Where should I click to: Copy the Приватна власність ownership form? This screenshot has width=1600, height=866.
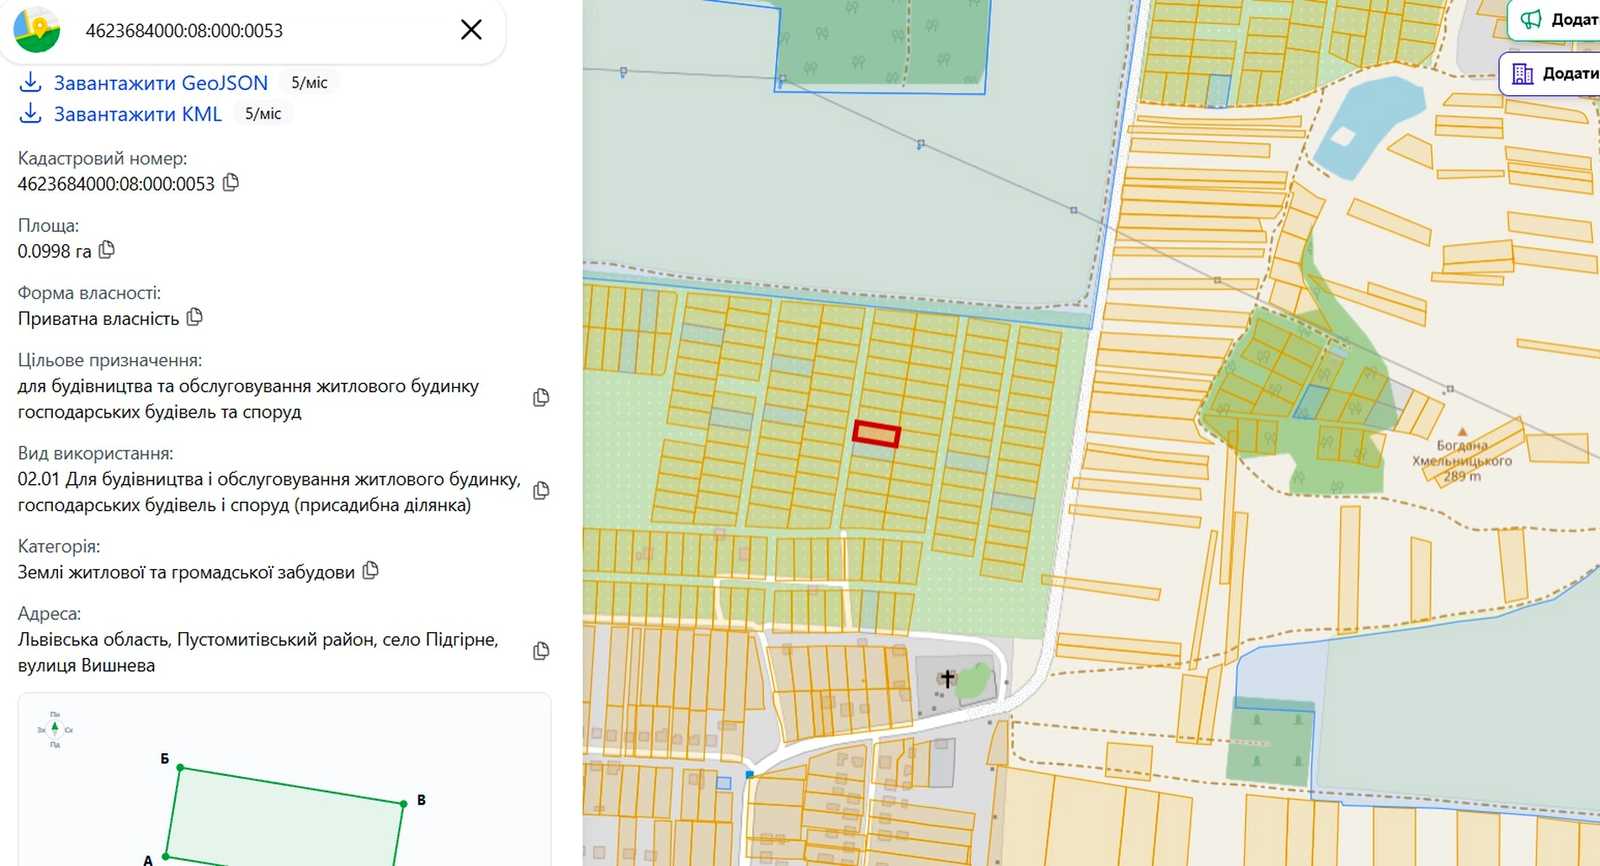pos(195,317)
